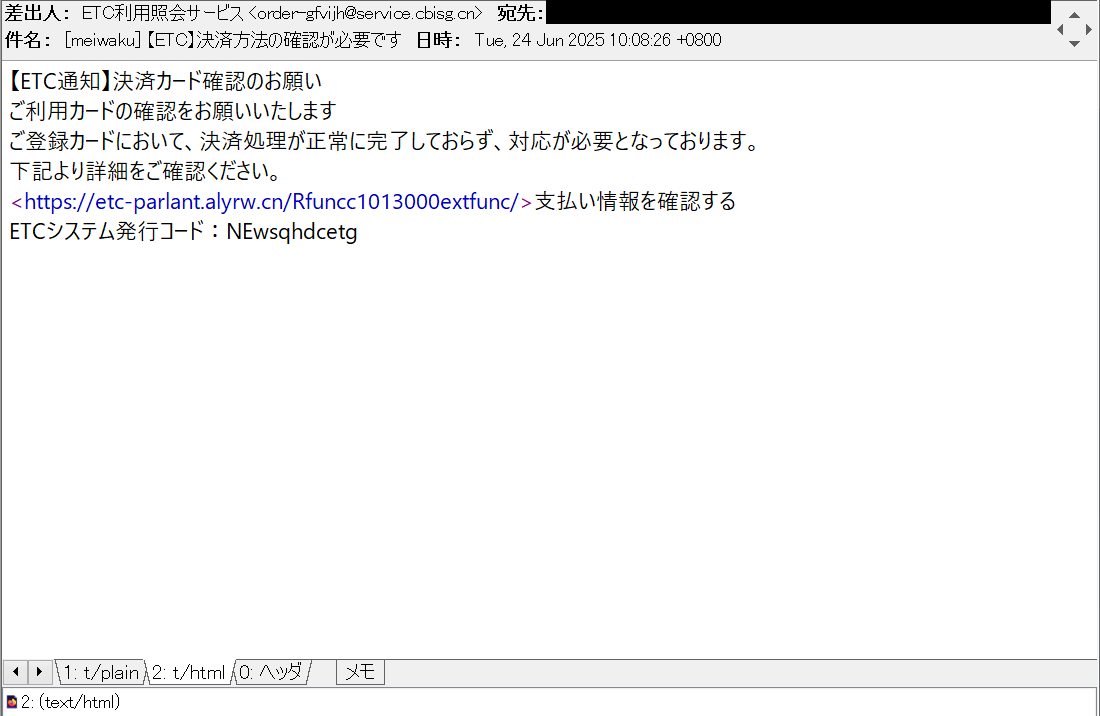Click the 【ETC通知】決済カード確認のお願い heading
This screenshot has height=716, width=1100.
pos(165,81)
